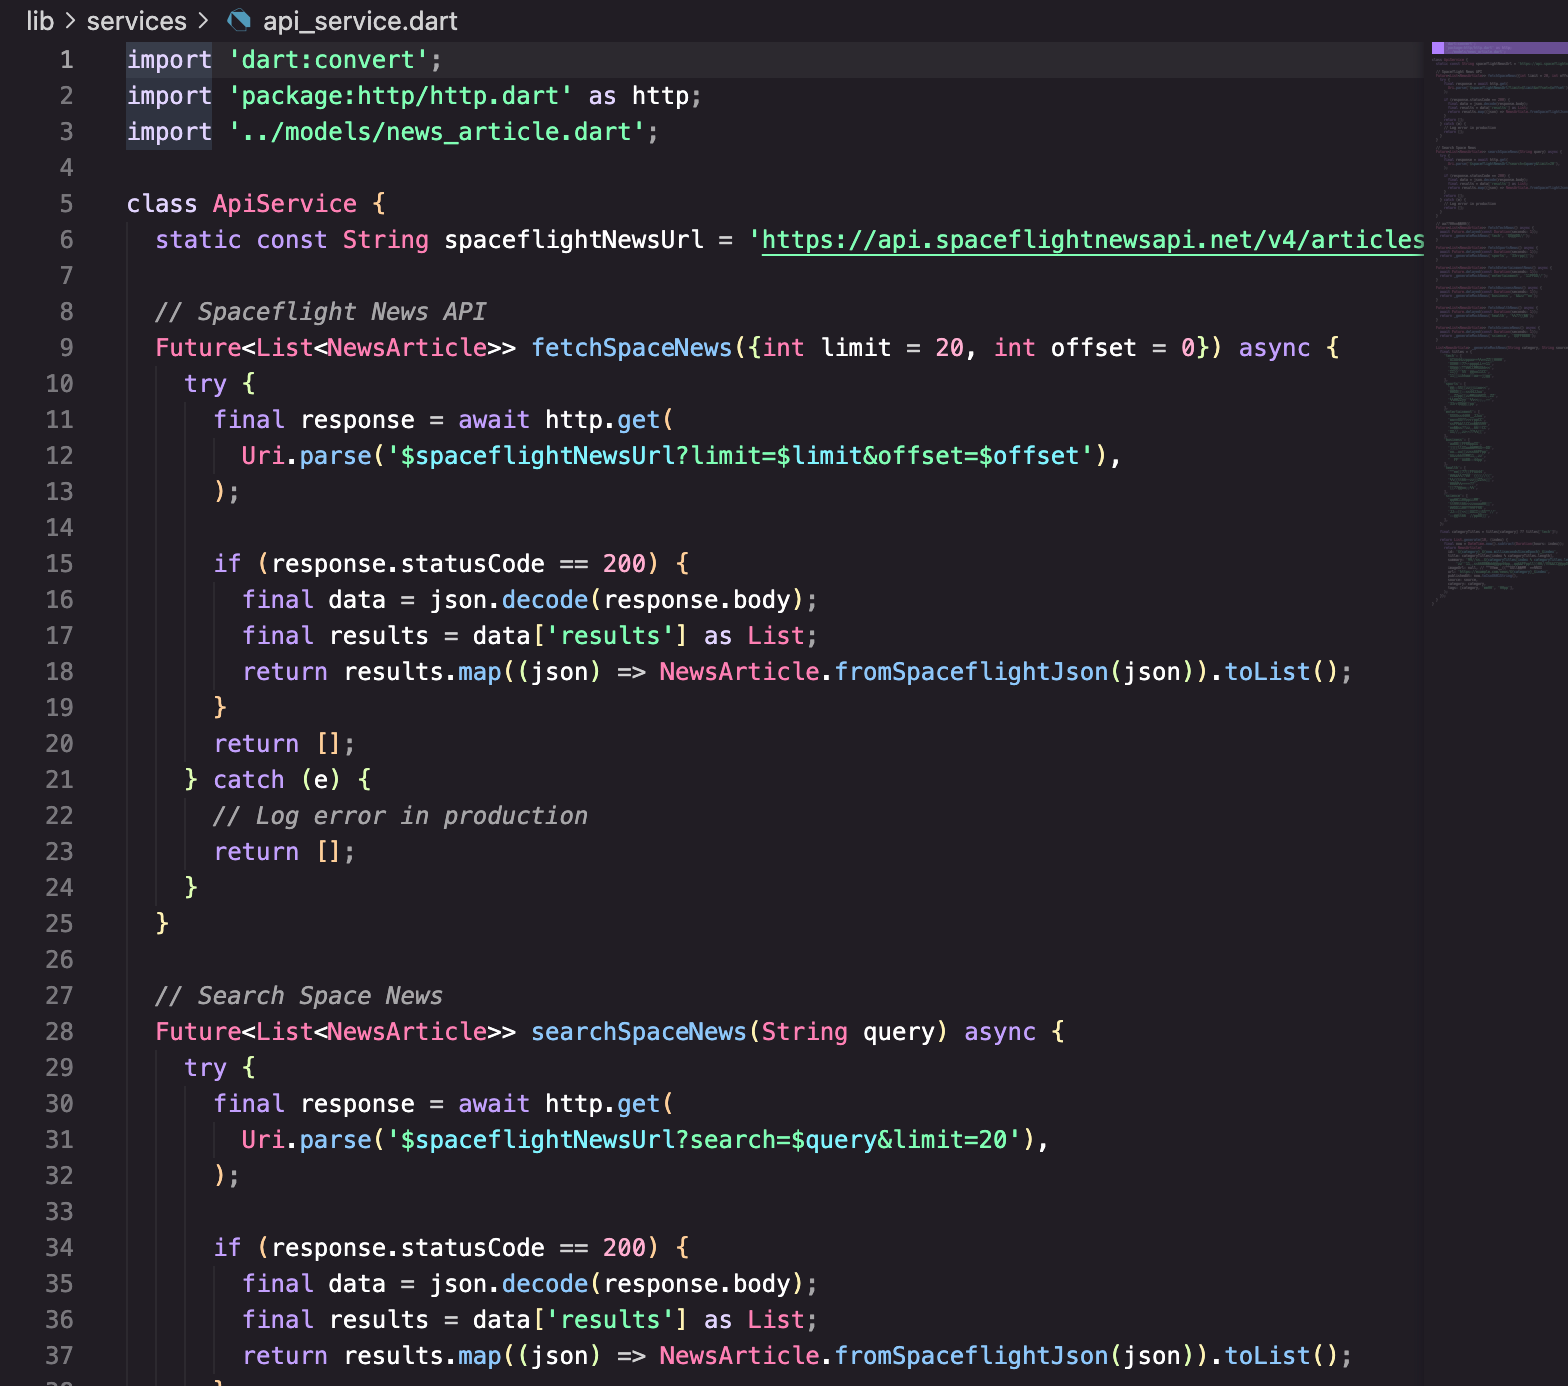
Task: Click the 'offset' parameter on line 9
Action: (x=1093, y=348)
